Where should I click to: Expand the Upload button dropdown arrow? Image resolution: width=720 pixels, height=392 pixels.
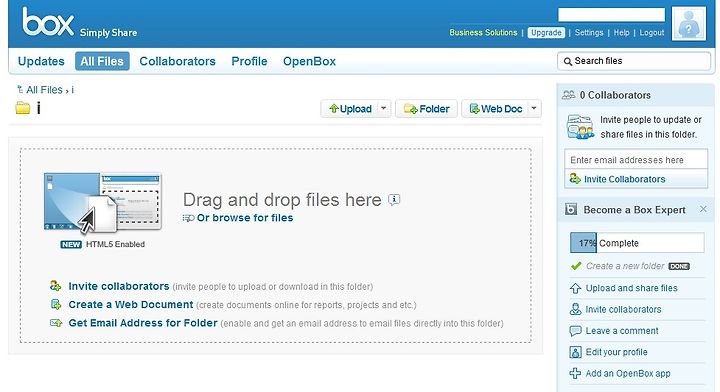point(383,109)
